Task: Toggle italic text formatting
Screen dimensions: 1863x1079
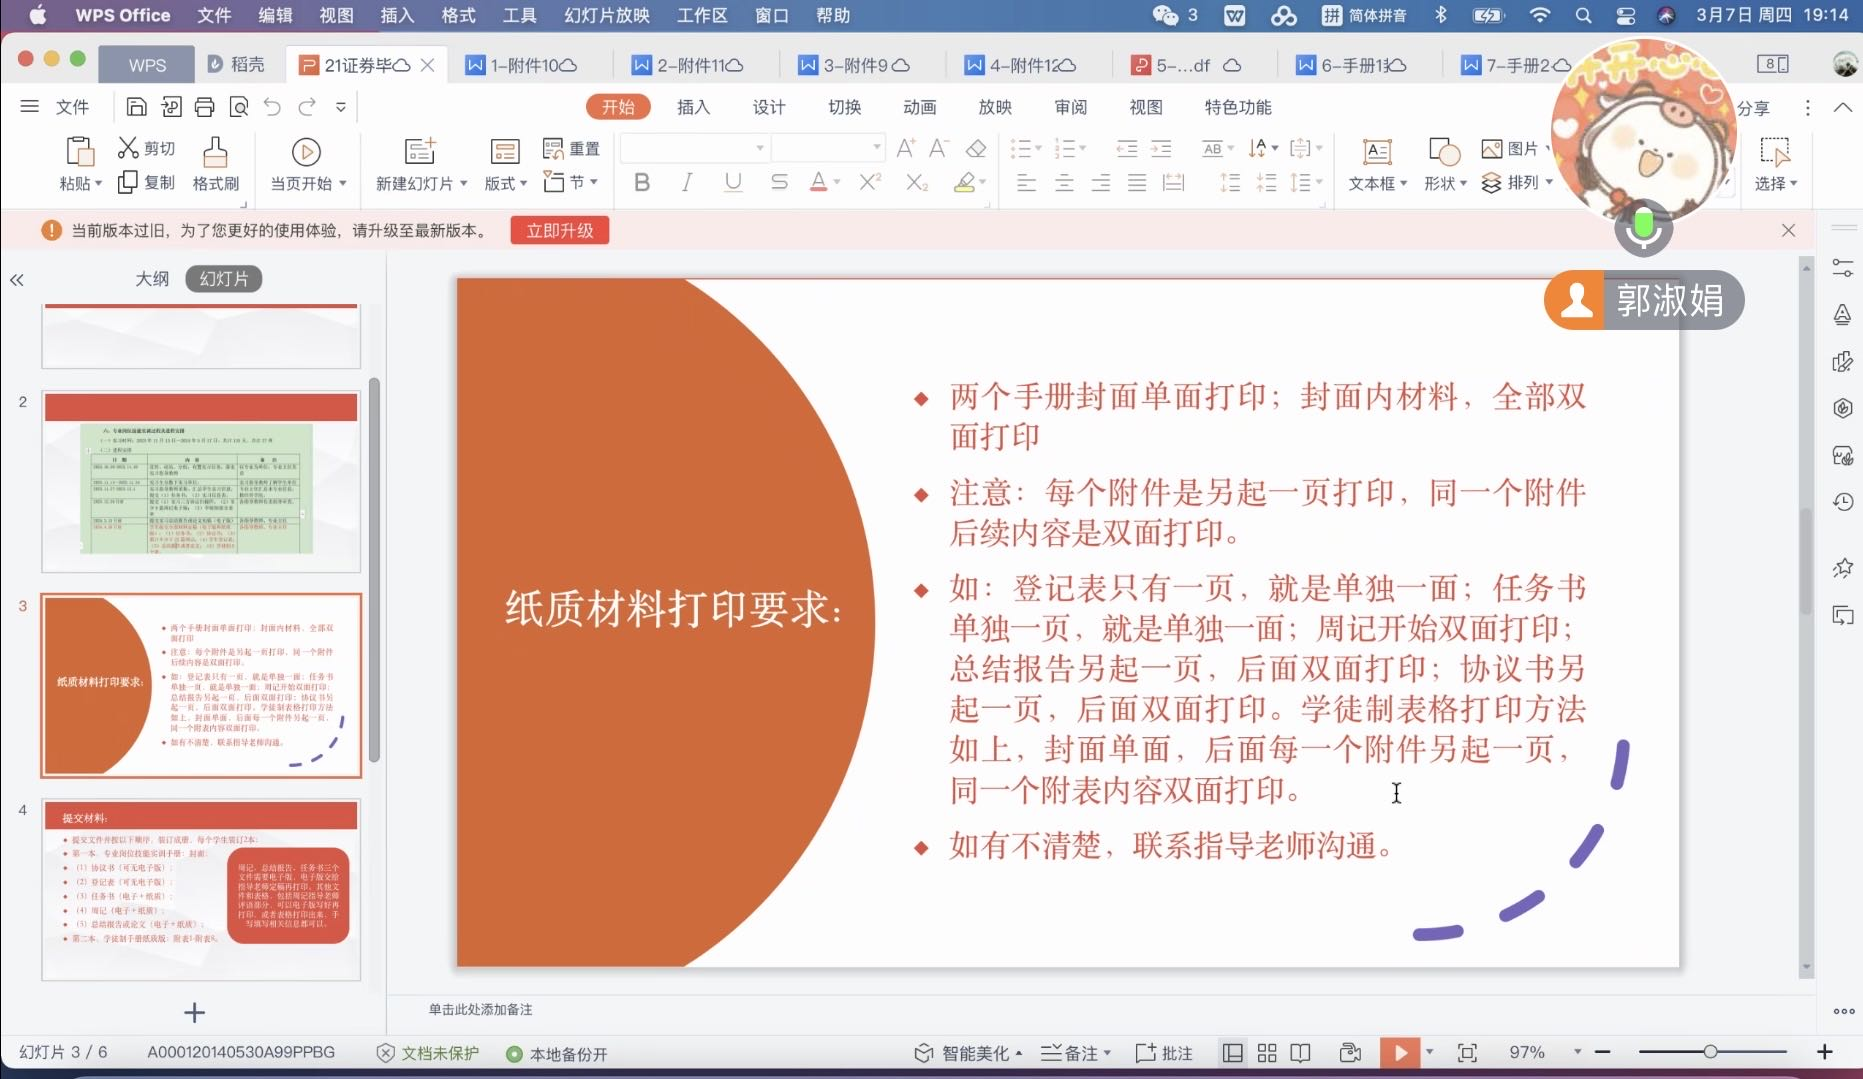Action: (687, 182)
